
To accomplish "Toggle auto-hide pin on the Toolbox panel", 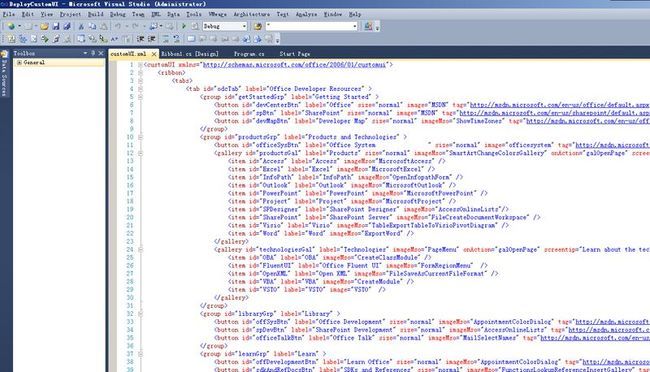I will (x=93, y=53).
